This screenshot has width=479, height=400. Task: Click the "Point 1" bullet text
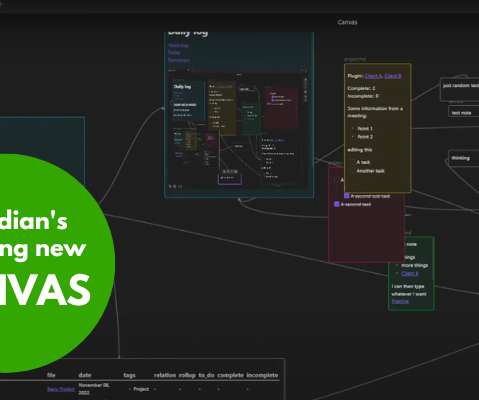click(x=365, y=128)
